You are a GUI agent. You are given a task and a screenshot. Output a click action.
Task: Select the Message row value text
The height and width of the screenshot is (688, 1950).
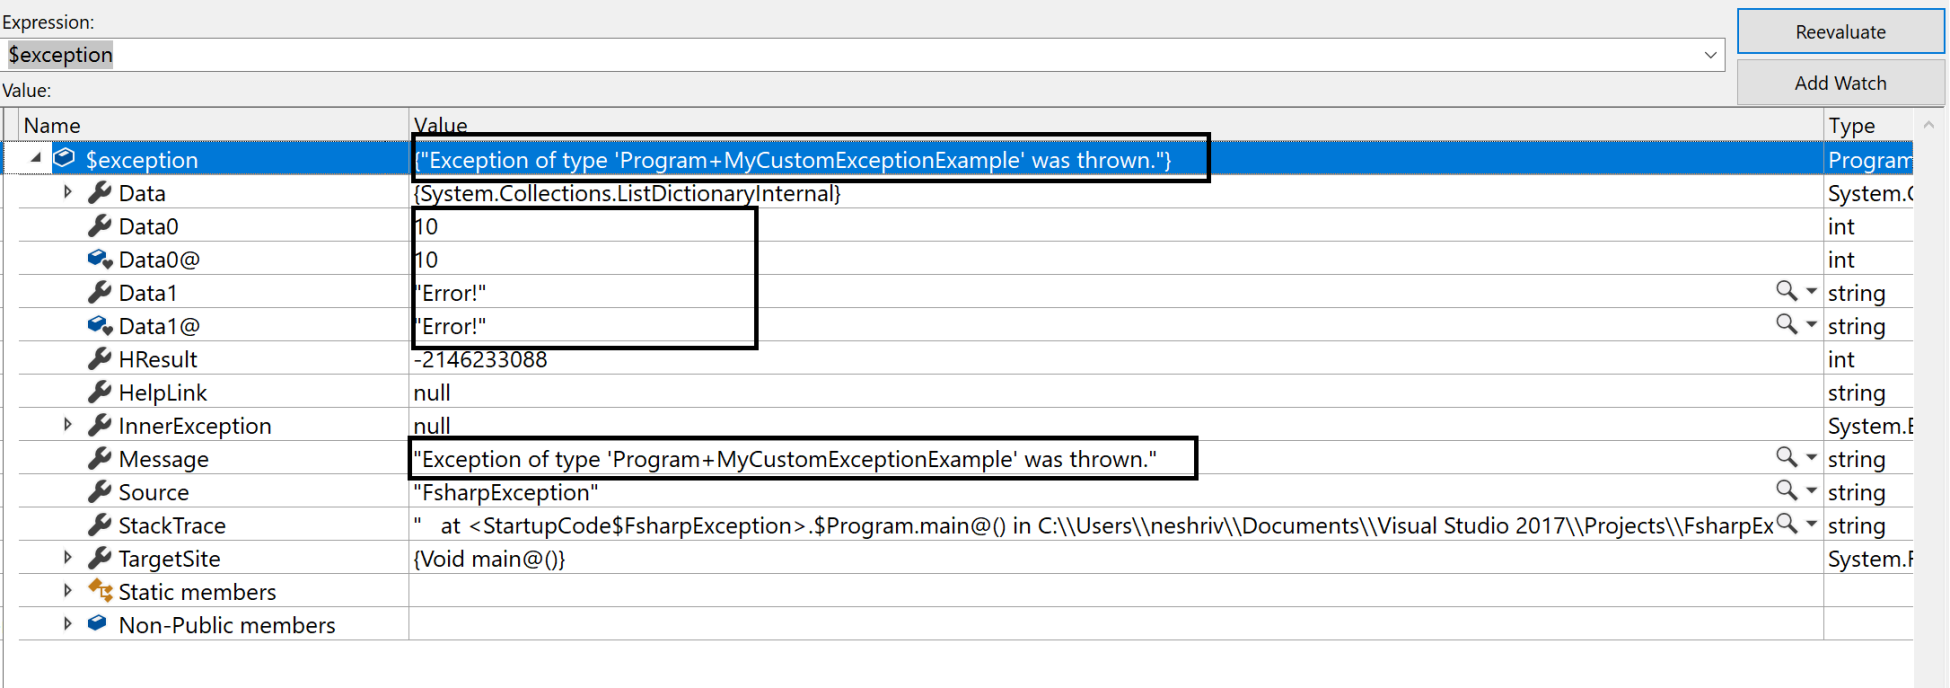tap(785, 459)
